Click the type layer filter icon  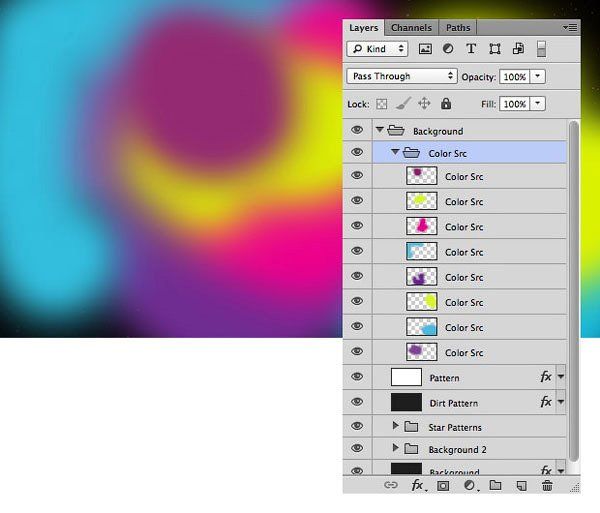[471, 49]
